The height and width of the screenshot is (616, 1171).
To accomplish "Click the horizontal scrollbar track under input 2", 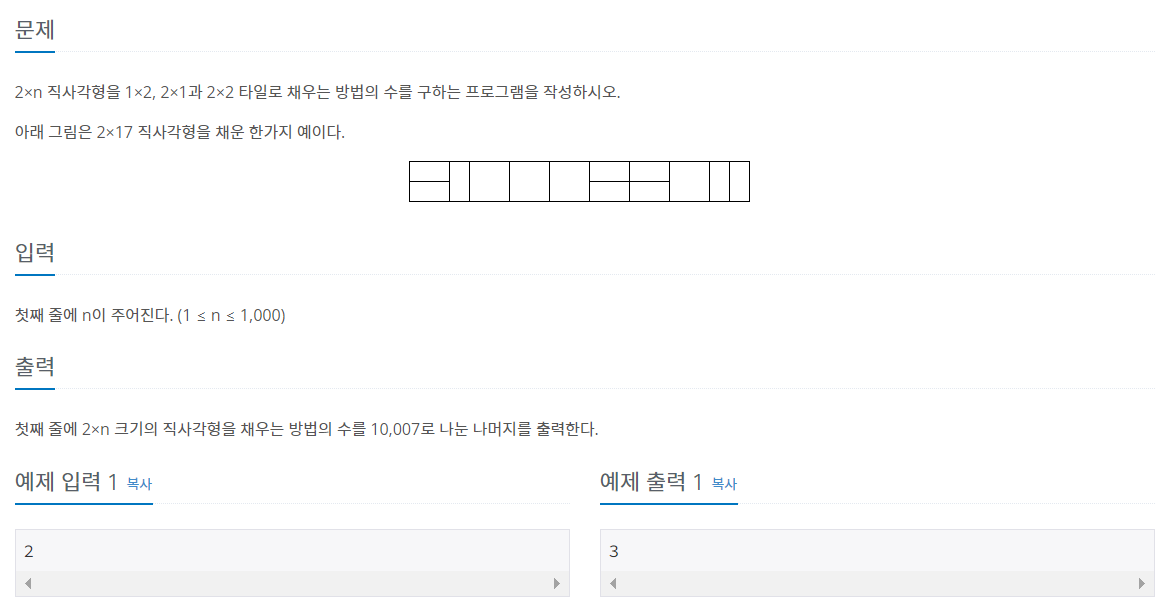I will tap(292, 583).
